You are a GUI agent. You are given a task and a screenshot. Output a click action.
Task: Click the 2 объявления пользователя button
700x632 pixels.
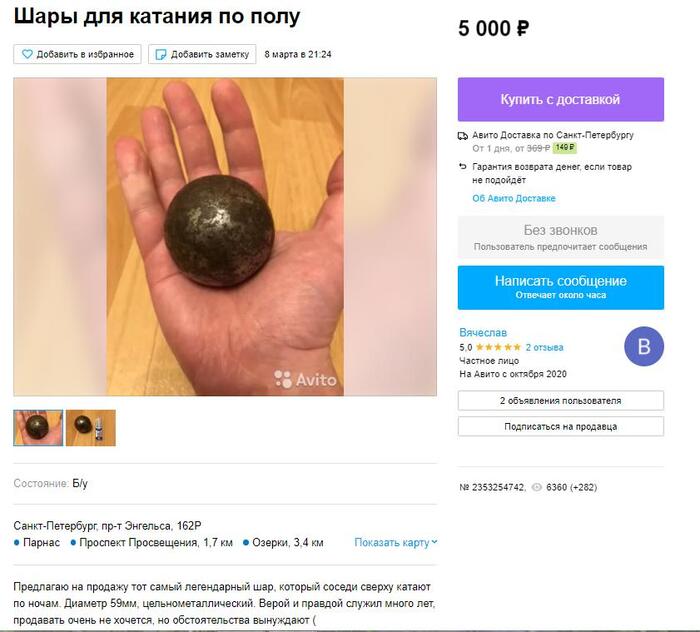click(561, 400)
